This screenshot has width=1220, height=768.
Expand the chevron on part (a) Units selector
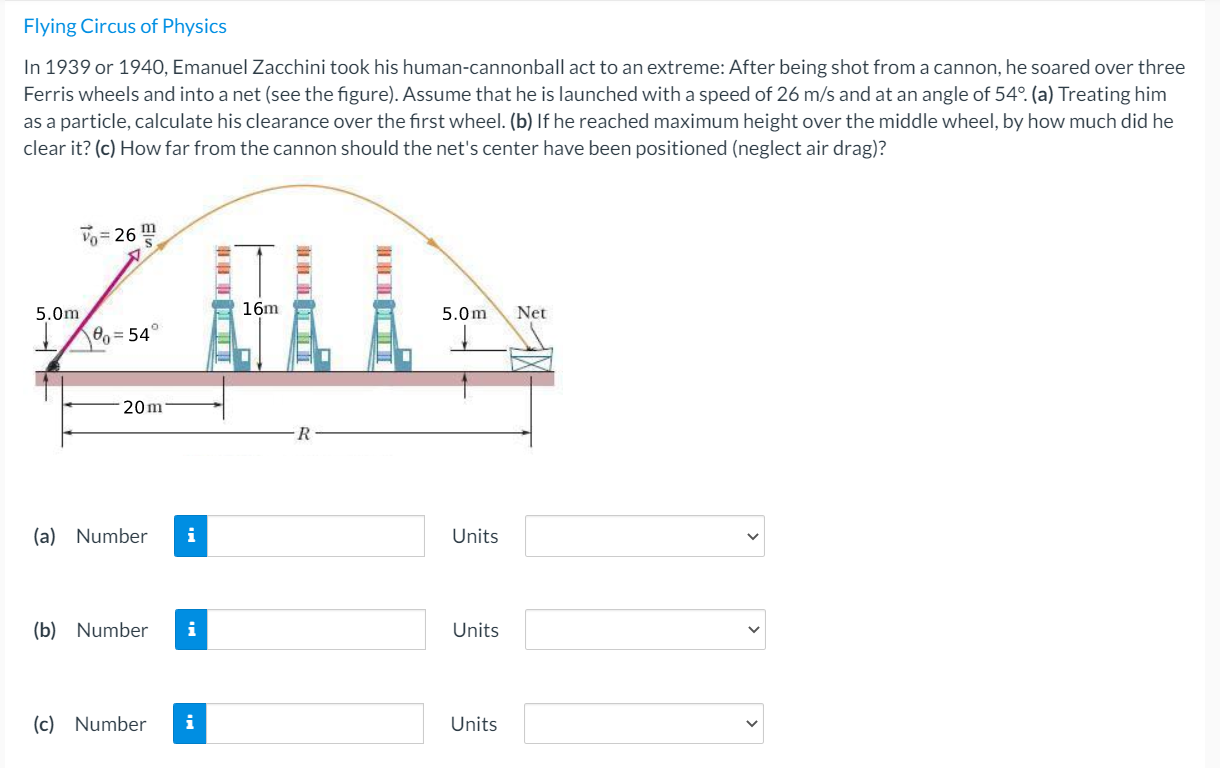point(753,536)
